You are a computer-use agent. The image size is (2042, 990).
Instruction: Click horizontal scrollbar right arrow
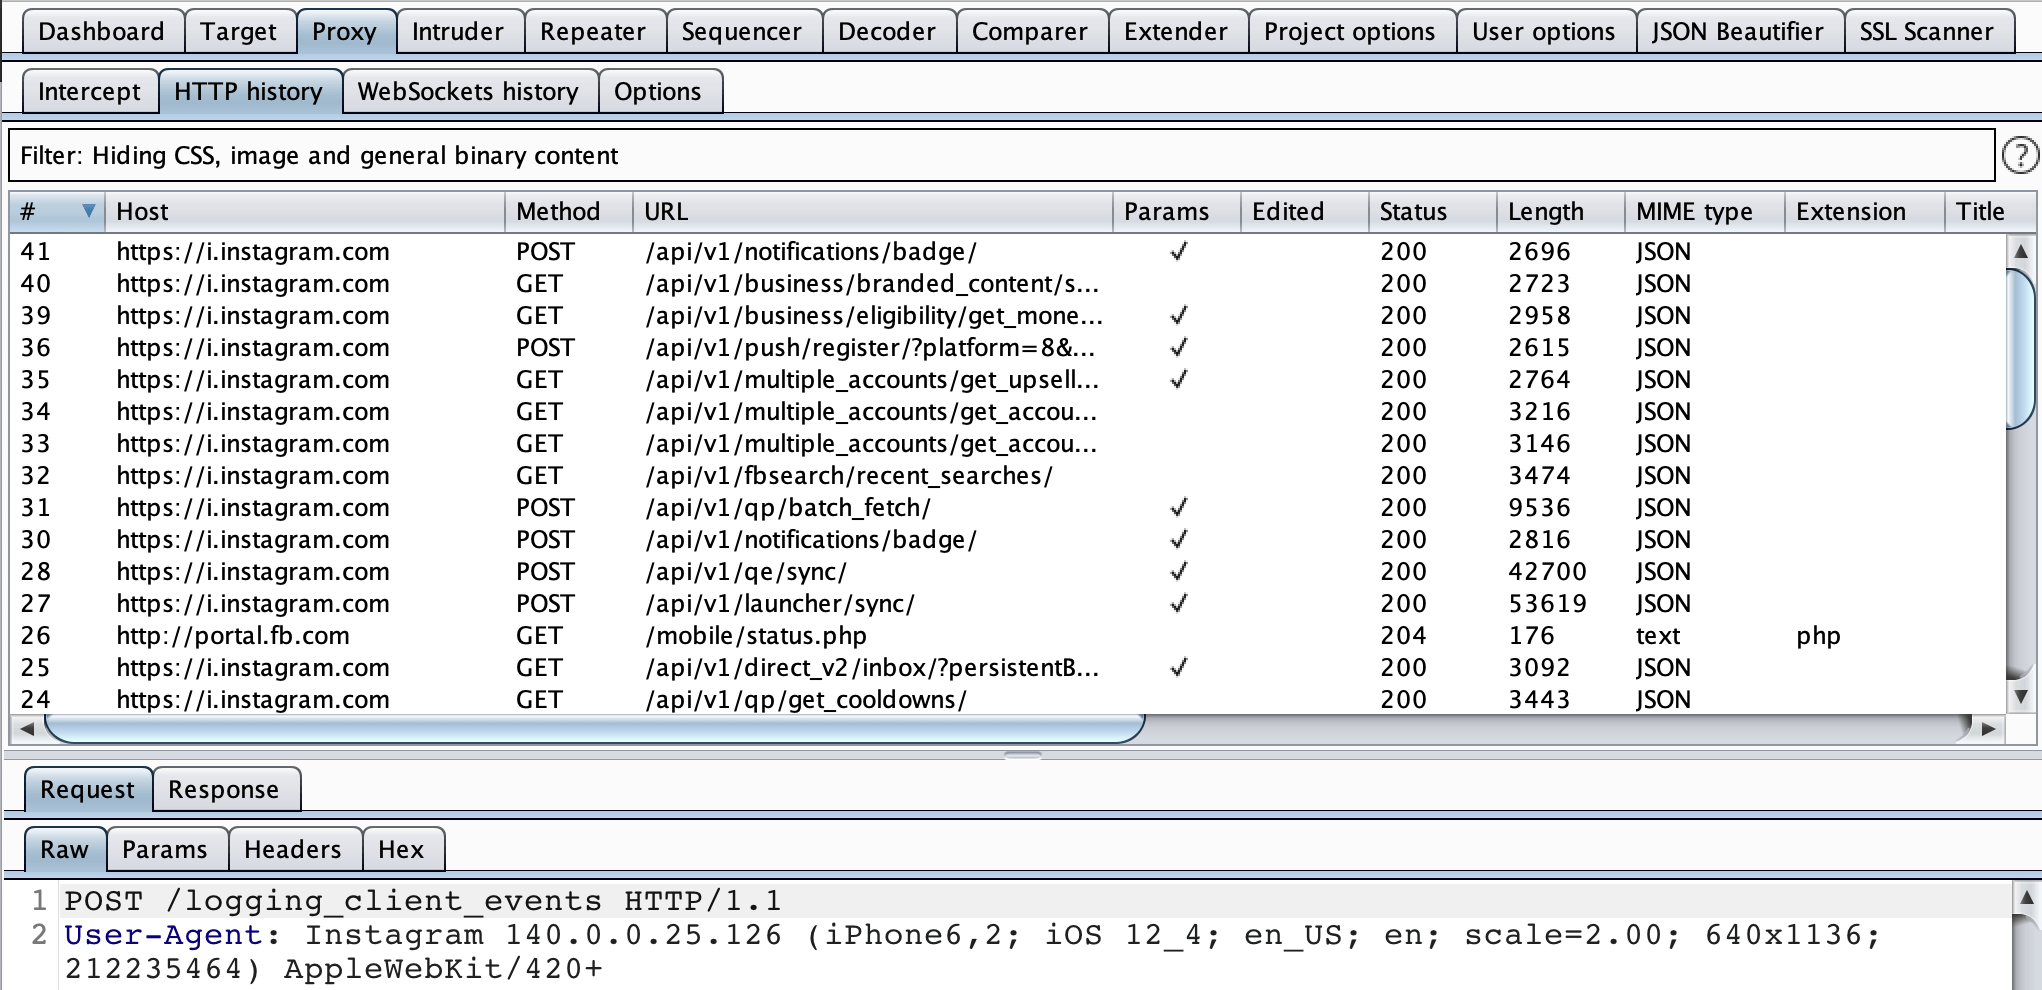click(1988, 729)
